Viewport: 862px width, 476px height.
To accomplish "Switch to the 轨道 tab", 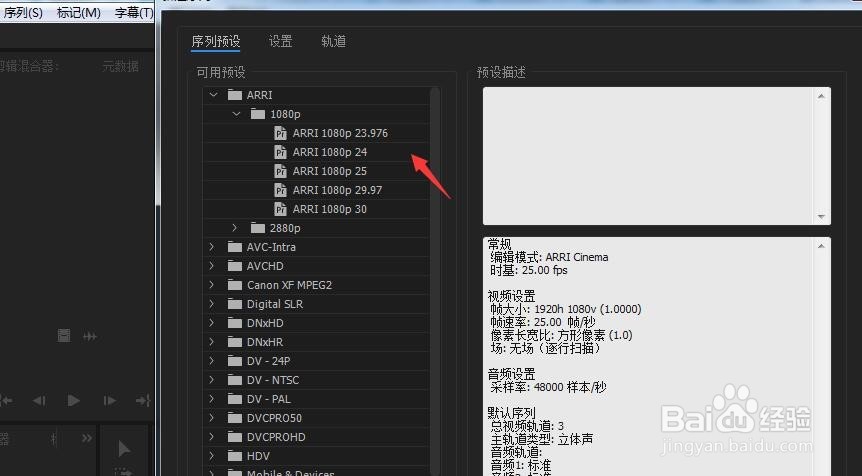I will 333,41.
